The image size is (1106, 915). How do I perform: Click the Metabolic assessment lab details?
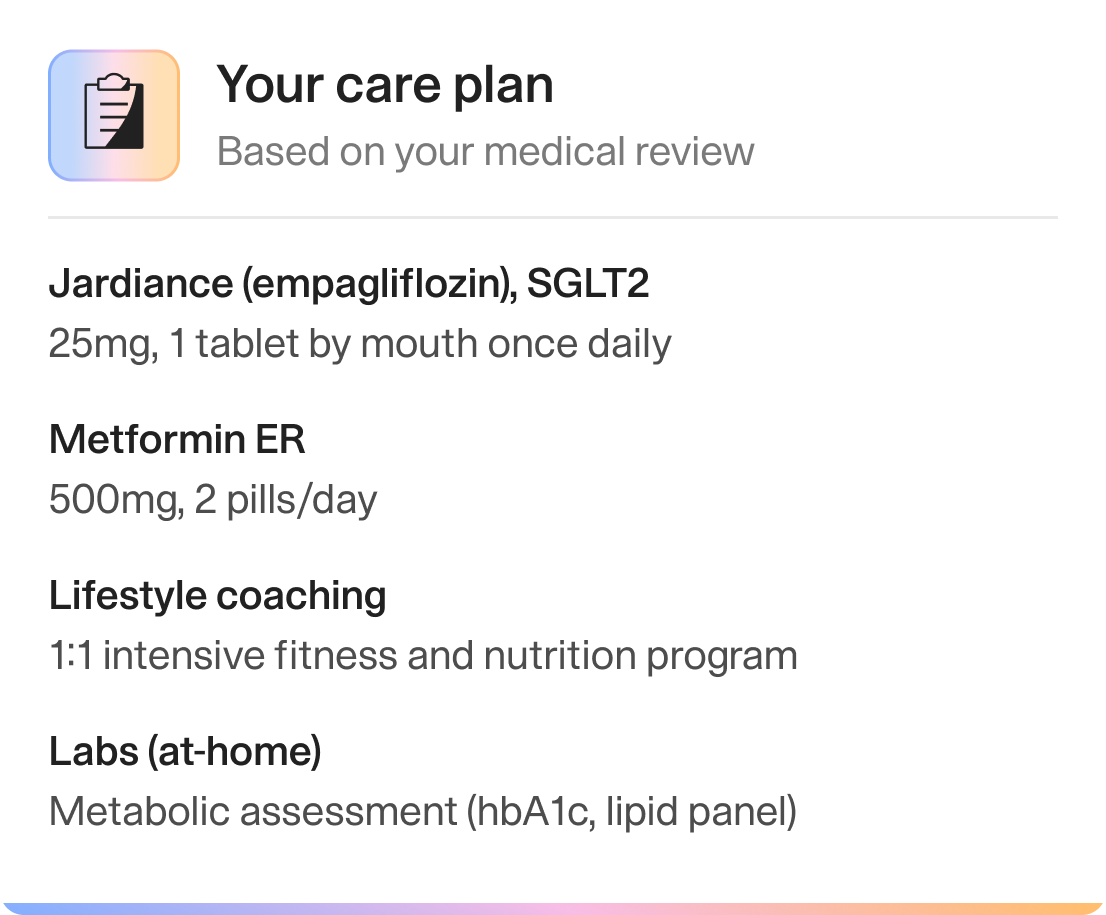[x=423, y=812]
